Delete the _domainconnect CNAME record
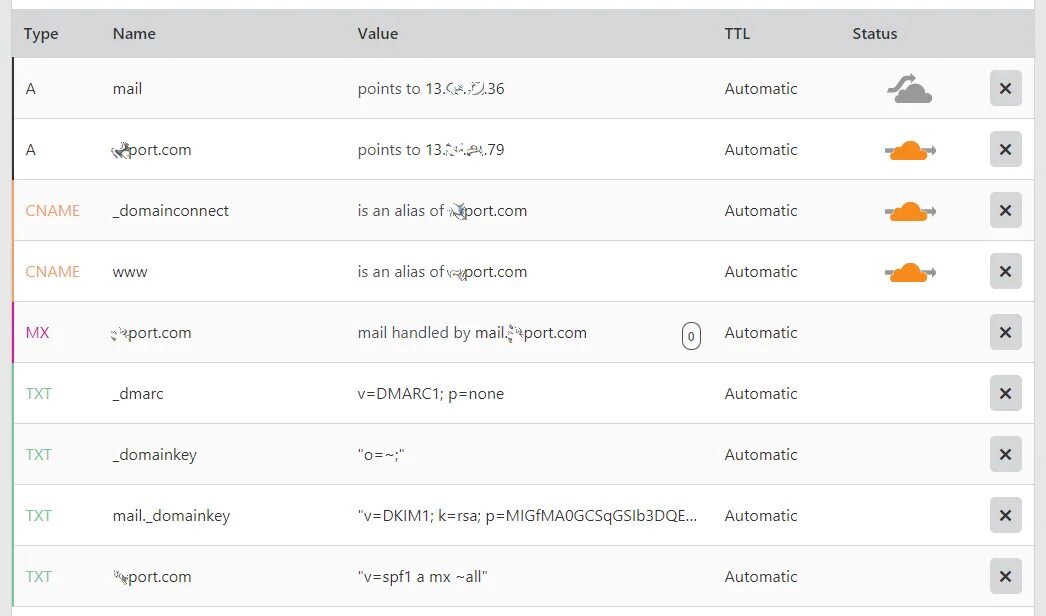The height and width of the screenshot is (616, 1046). coord(1005,211)
